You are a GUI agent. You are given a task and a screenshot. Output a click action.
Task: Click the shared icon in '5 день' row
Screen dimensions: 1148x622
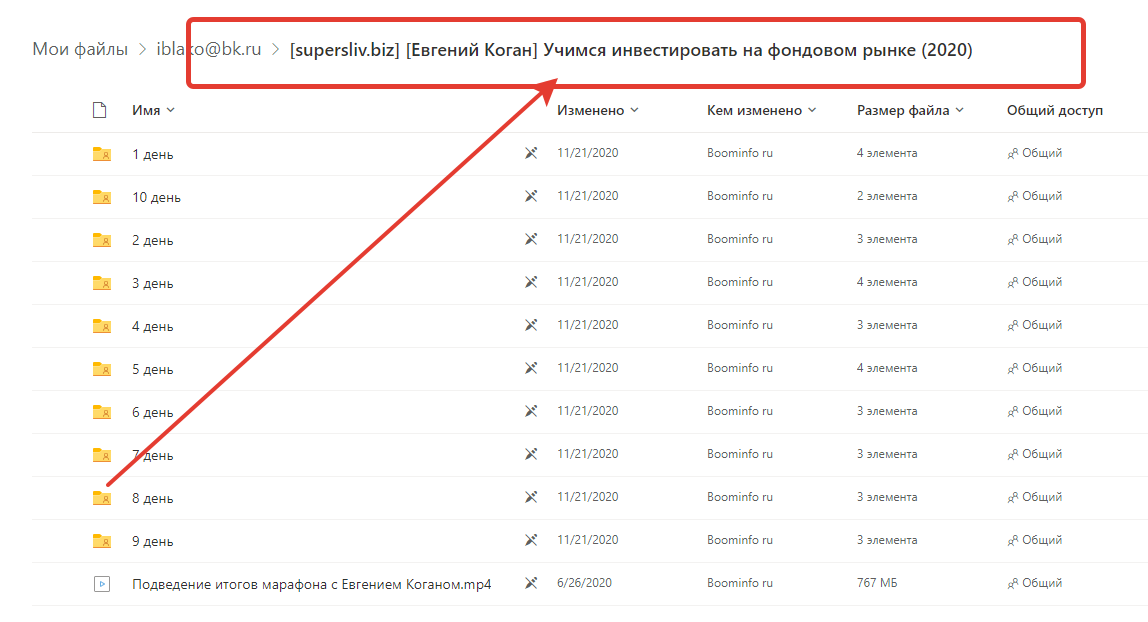[1013, 369]
